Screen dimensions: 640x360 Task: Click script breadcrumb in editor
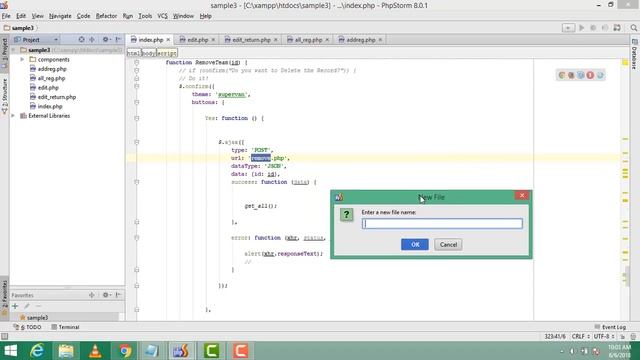[x=167, y=53]
